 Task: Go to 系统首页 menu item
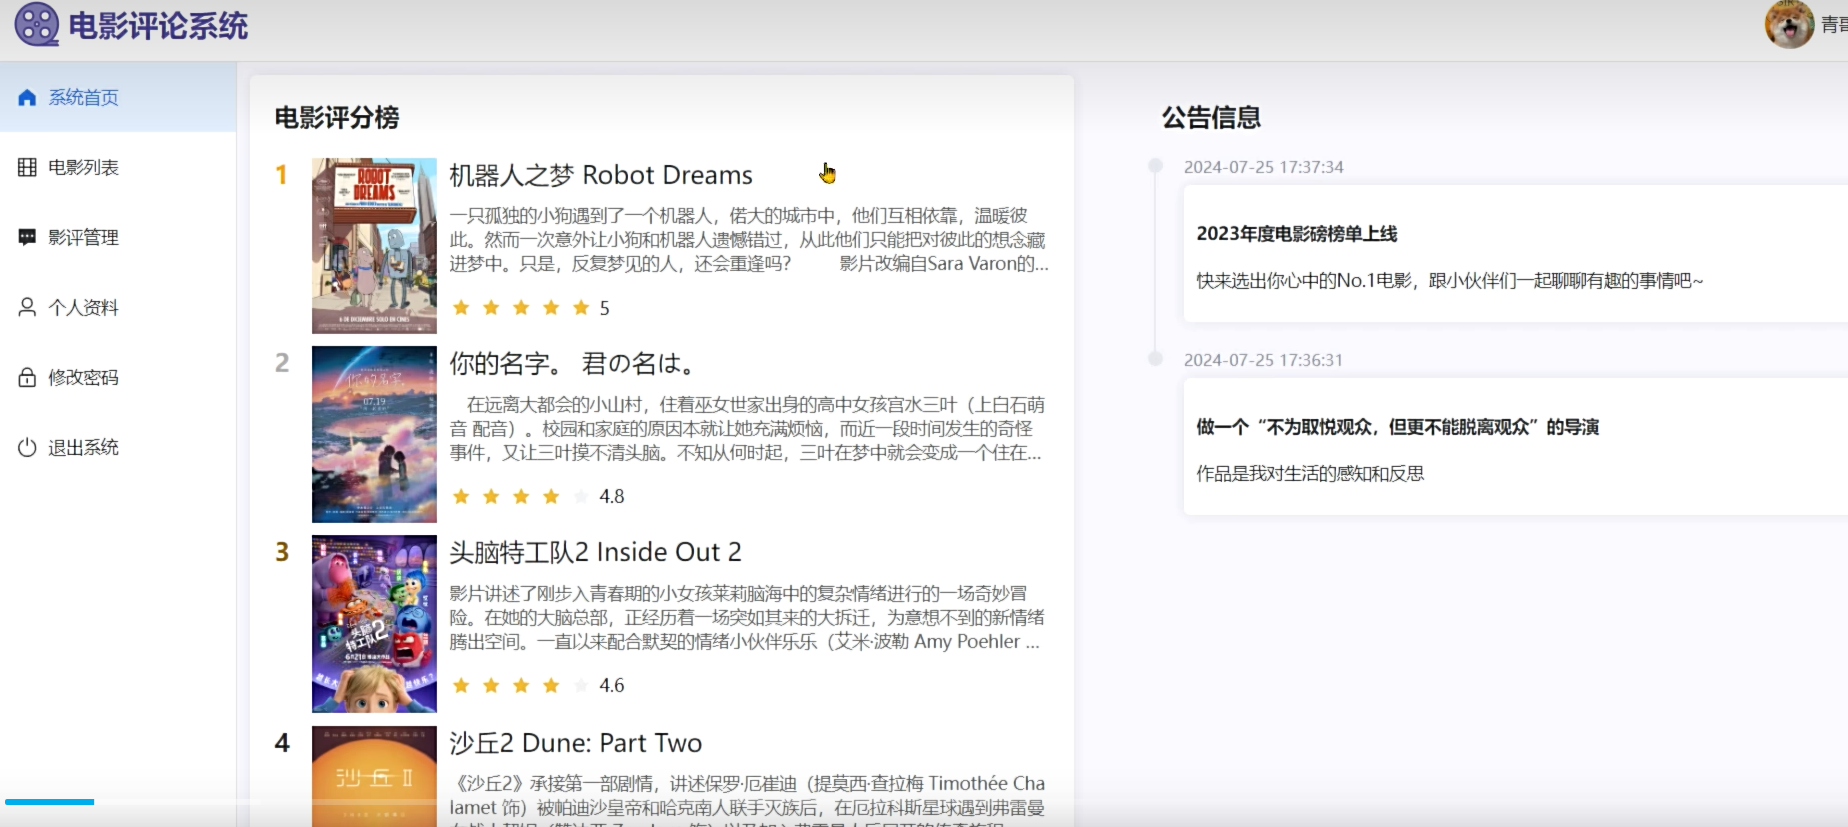tap(118, 97)
